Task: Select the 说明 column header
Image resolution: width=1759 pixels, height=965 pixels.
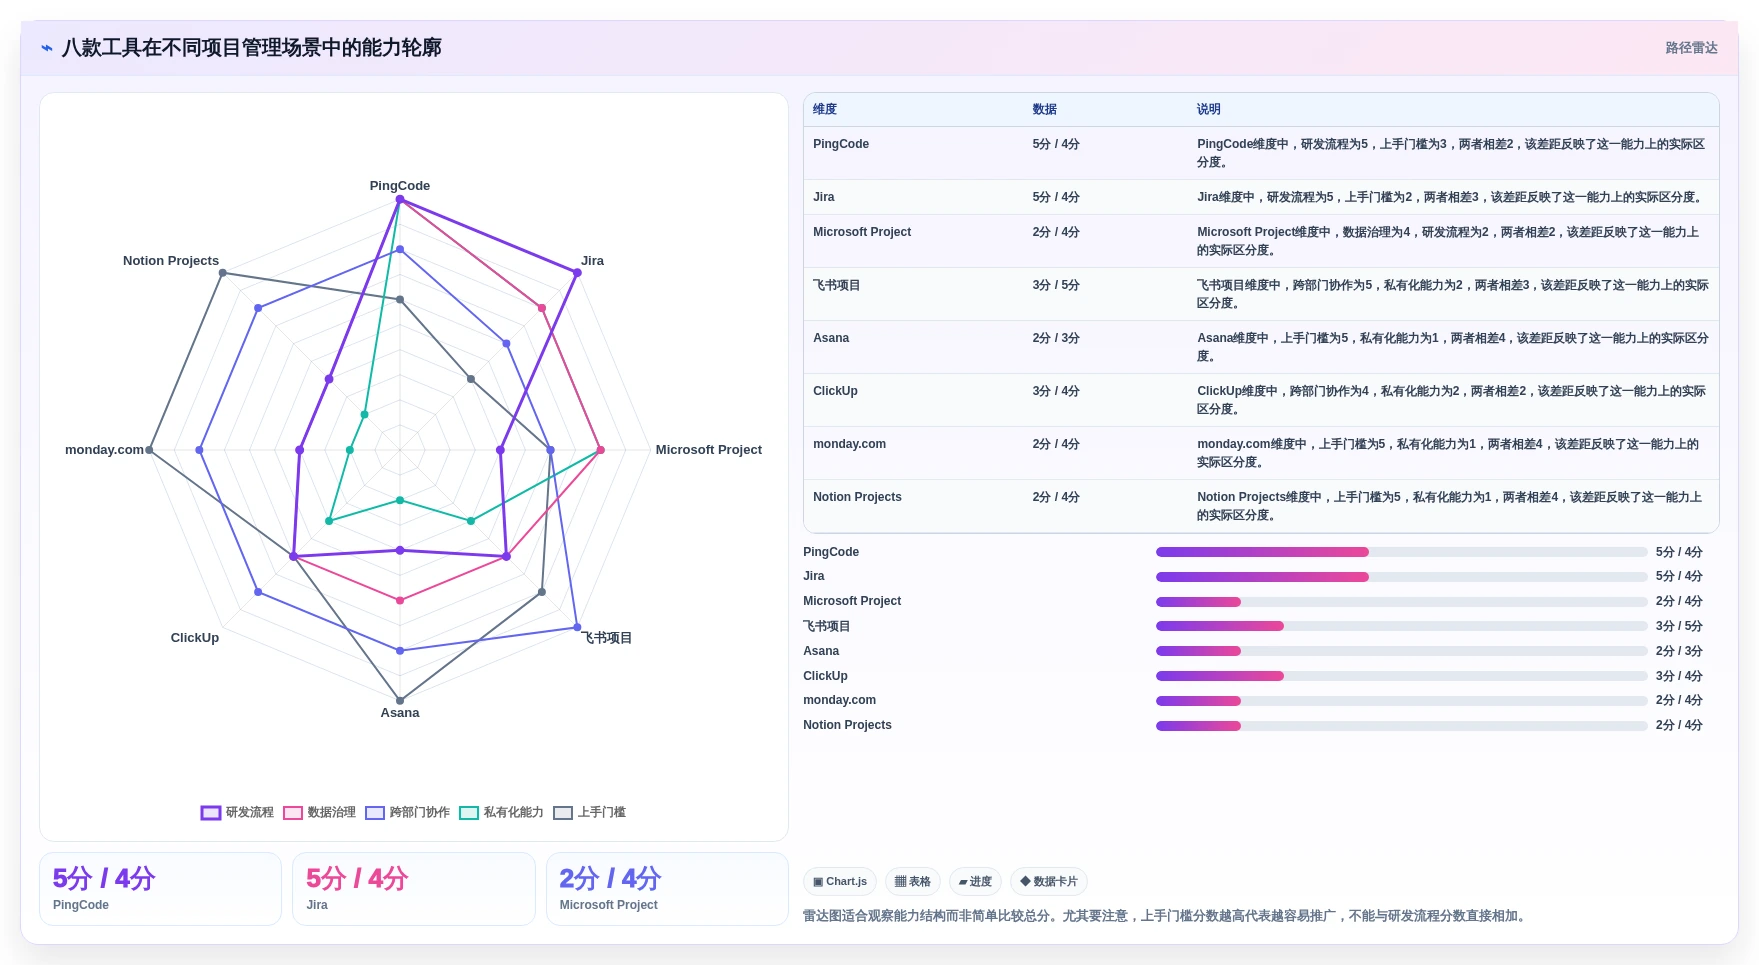Action: (1209, 109)
